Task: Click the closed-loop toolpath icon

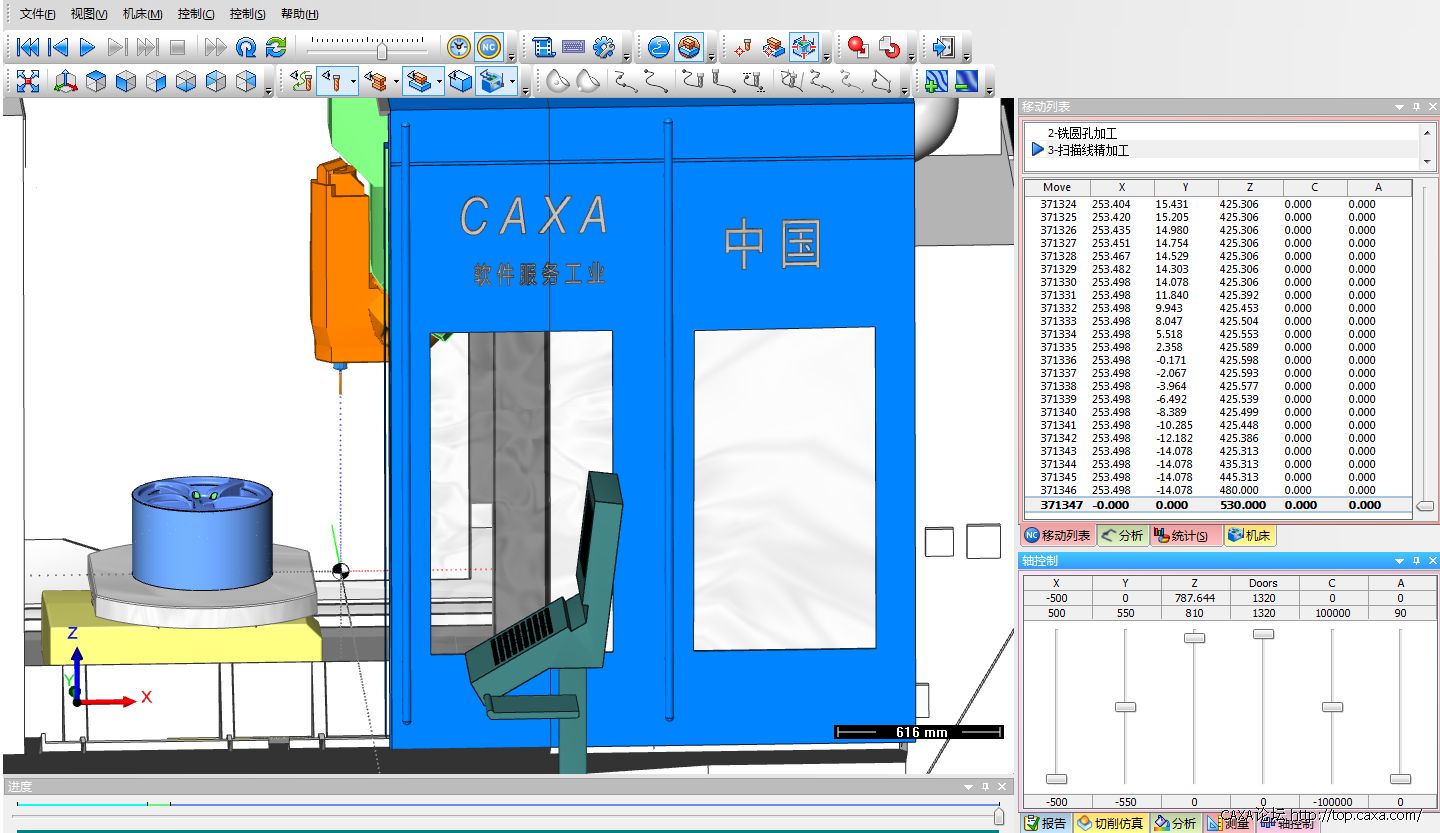Action: pyautogui.click(x=881, y=81)
